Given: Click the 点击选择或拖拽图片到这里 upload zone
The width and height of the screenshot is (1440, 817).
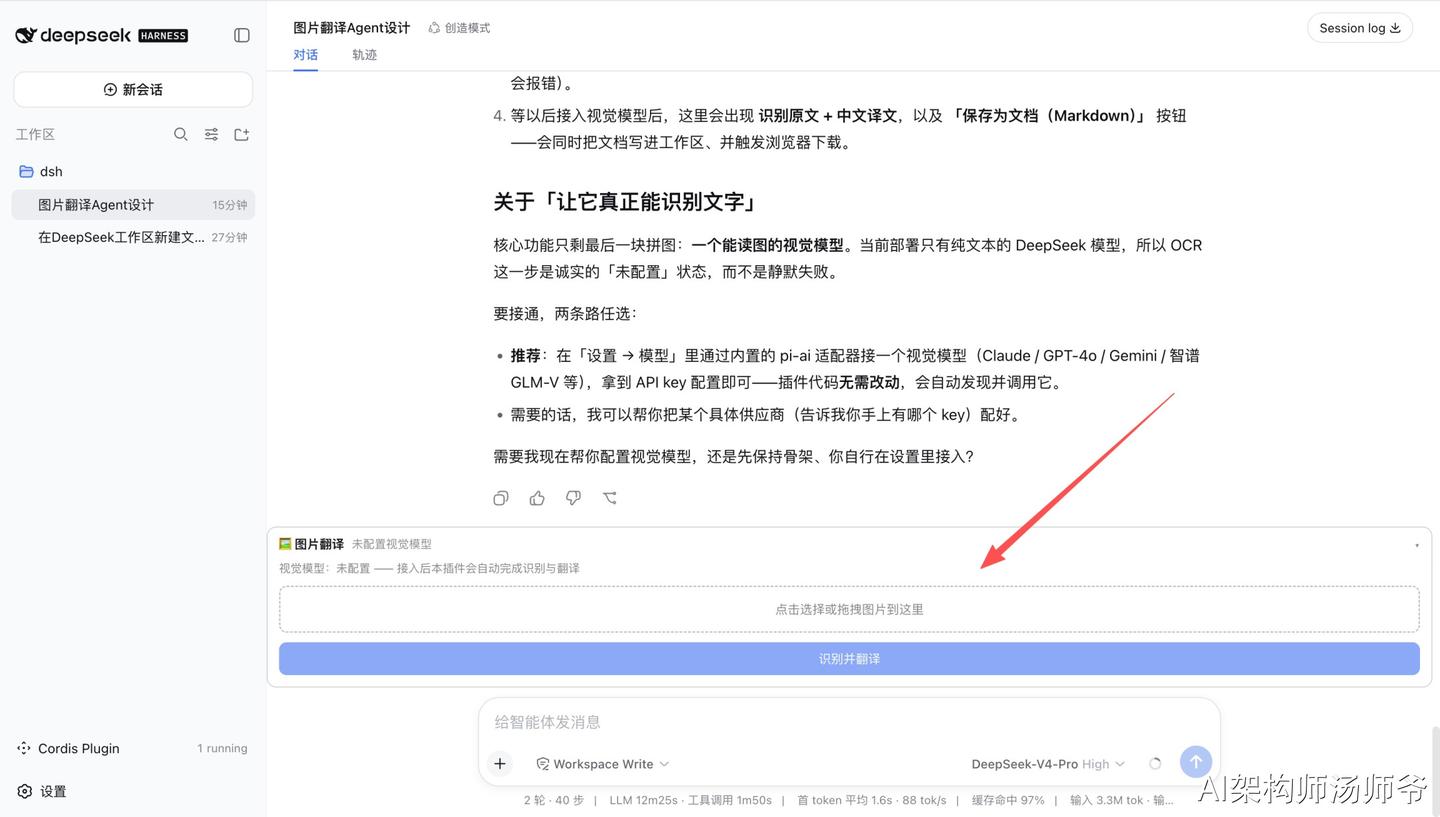Looking at the screenshot, I should [x=849, y=609].
